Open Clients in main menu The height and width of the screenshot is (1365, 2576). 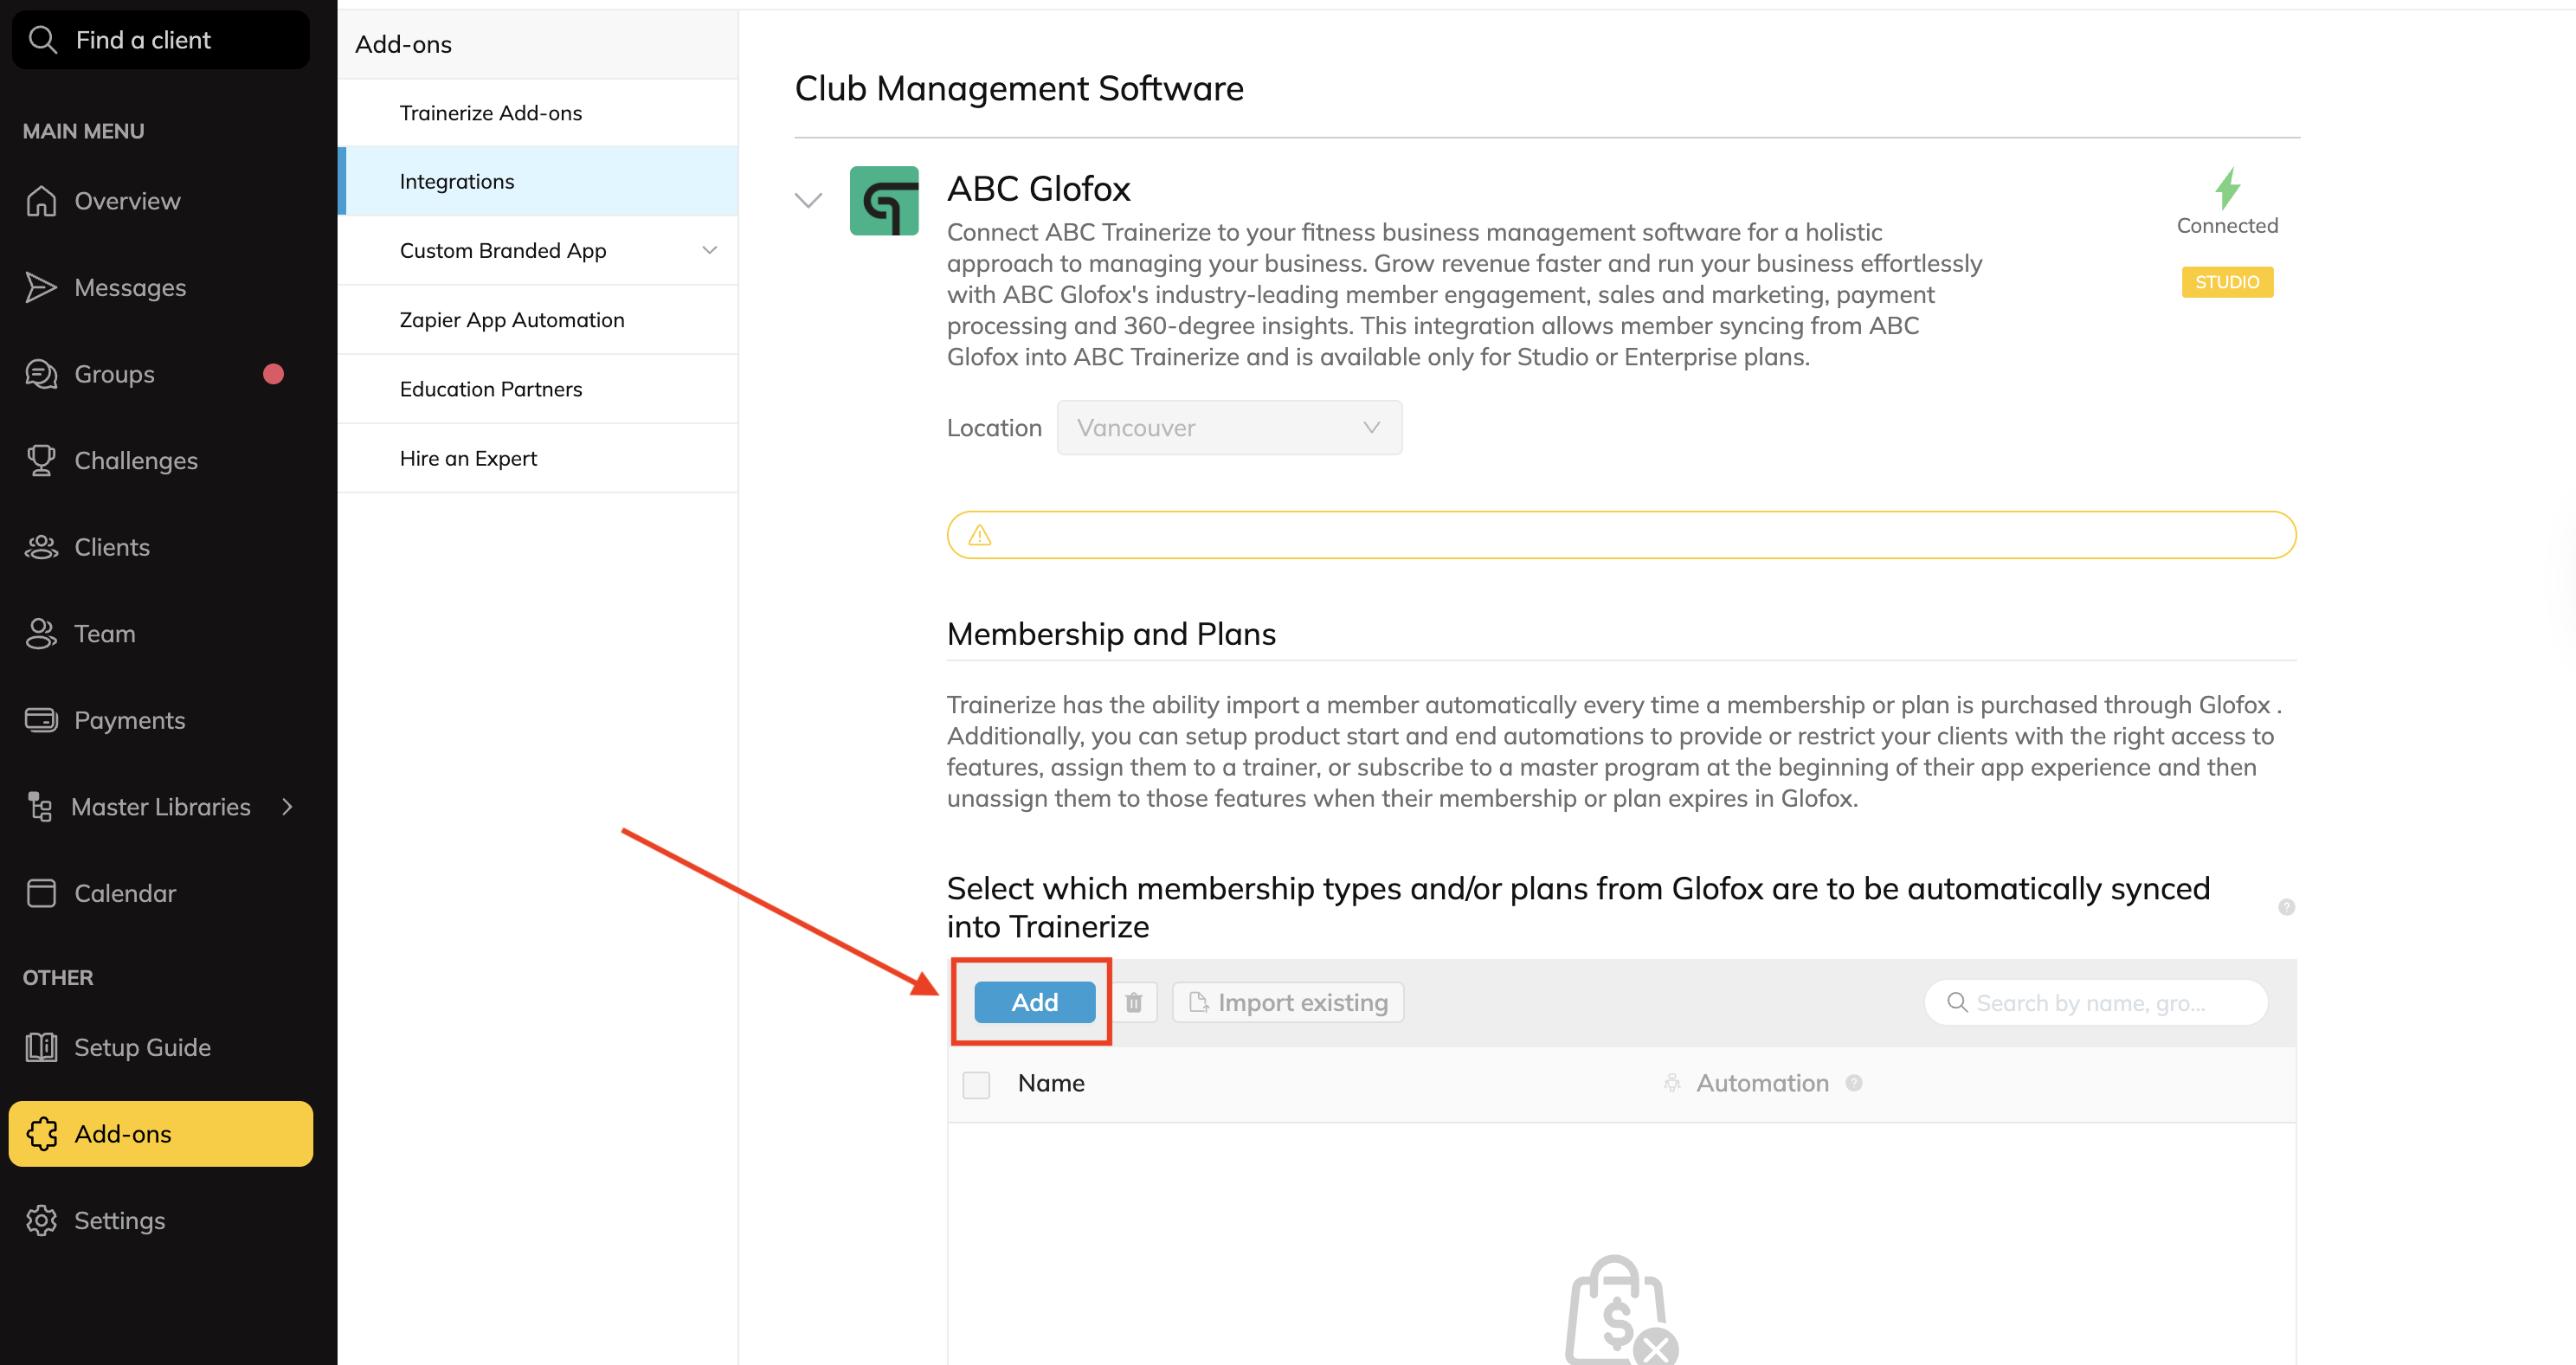pyautogui.click(x=112, y=547)
